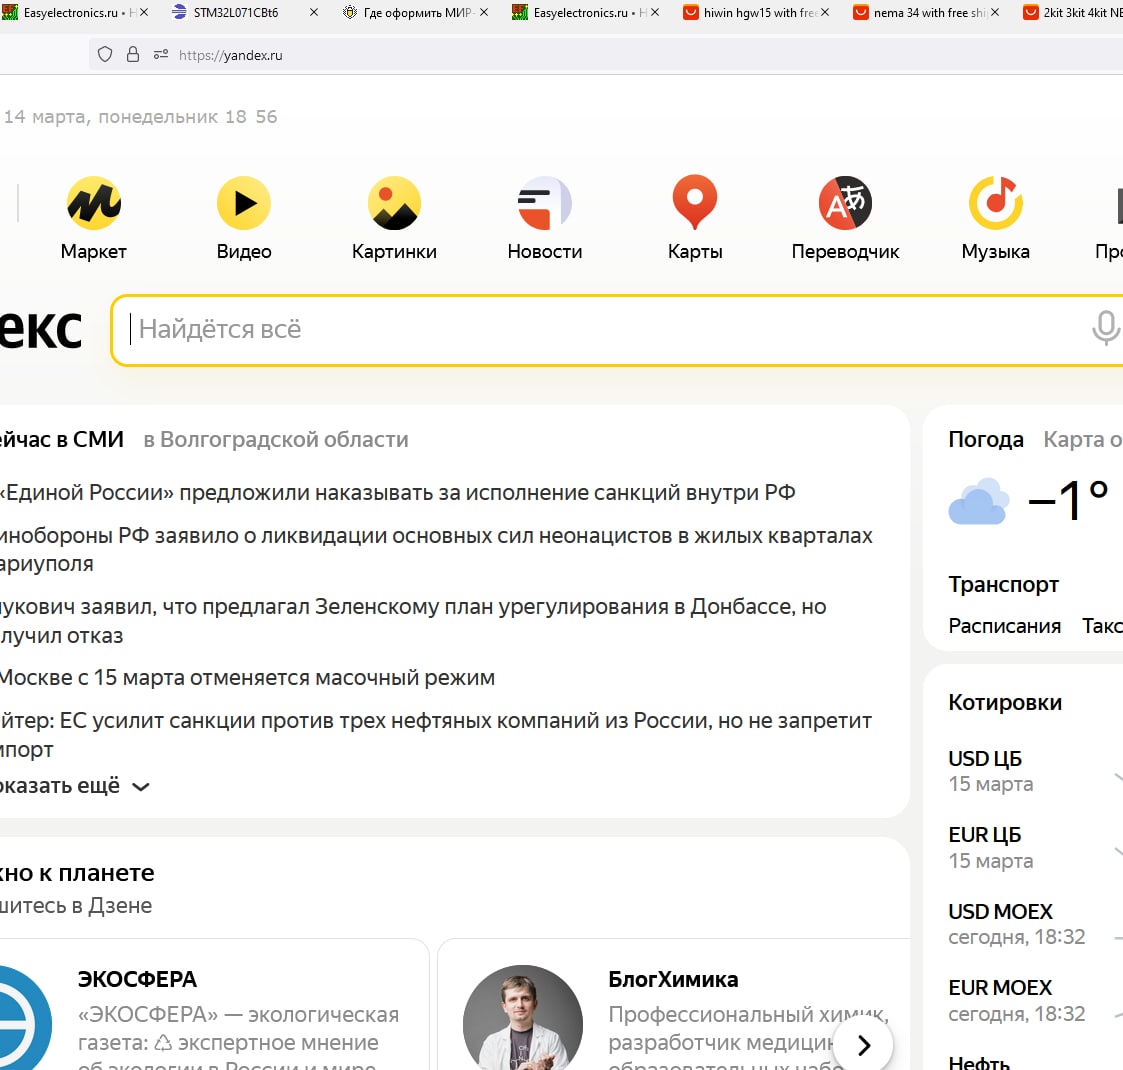
Task: Switch to the hiwin hgw15 tab
Action: 752,13
